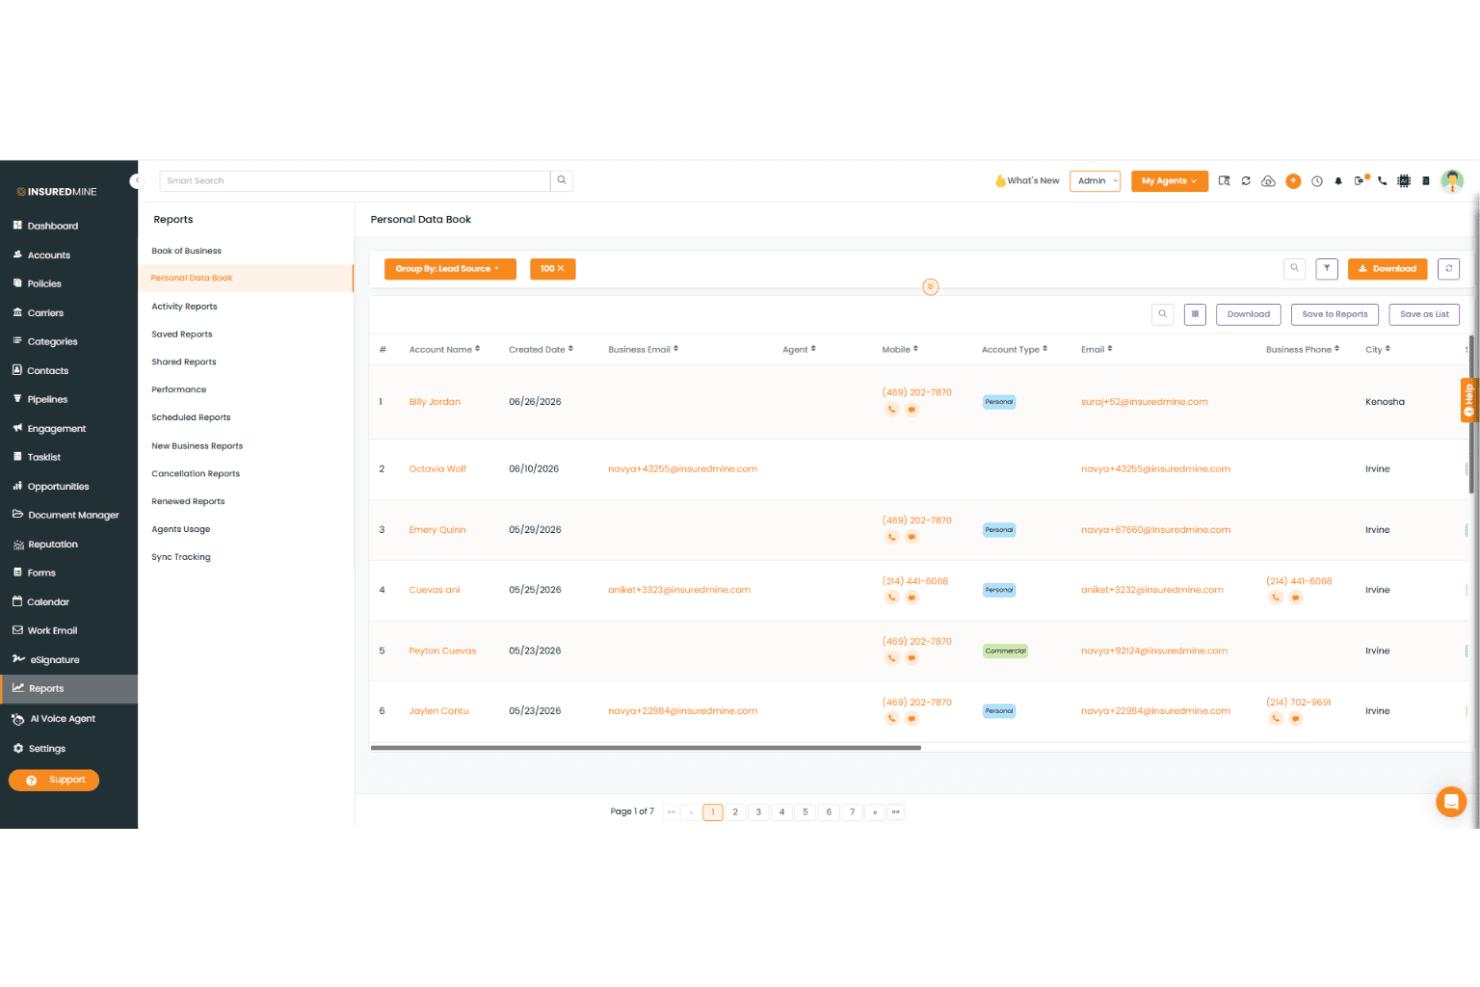
Task: Message Emery Quinn's mobile via chat icon
Action: click(x=912, y=537)
